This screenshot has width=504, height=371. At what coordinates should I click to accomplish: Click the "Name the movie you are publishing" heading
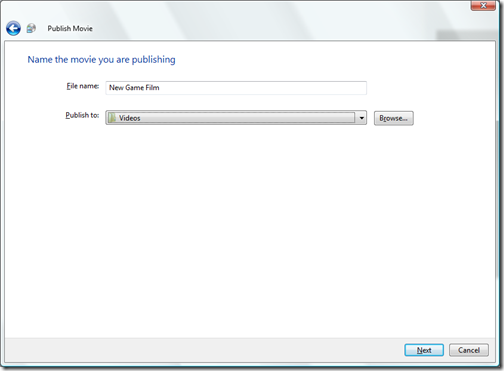coord(101,60)
